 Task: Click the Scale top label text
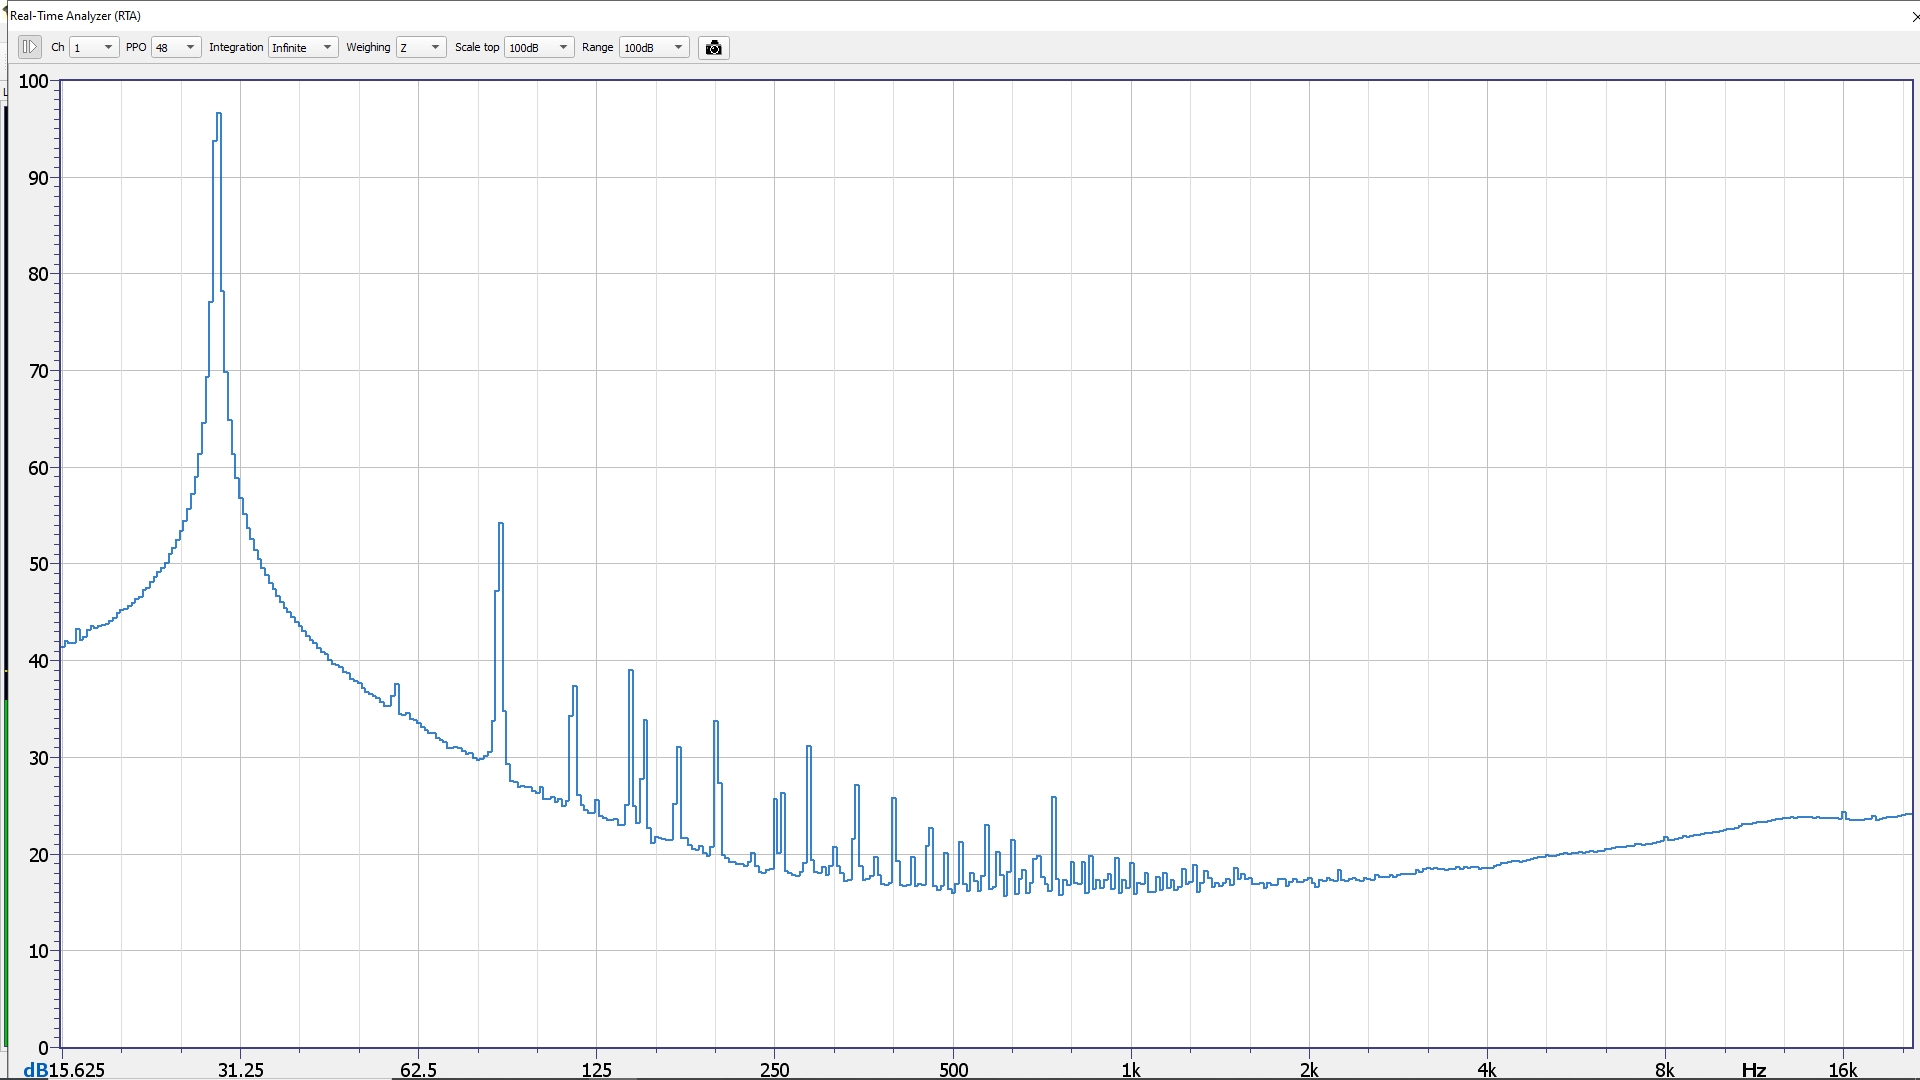[x=477, y=47]
